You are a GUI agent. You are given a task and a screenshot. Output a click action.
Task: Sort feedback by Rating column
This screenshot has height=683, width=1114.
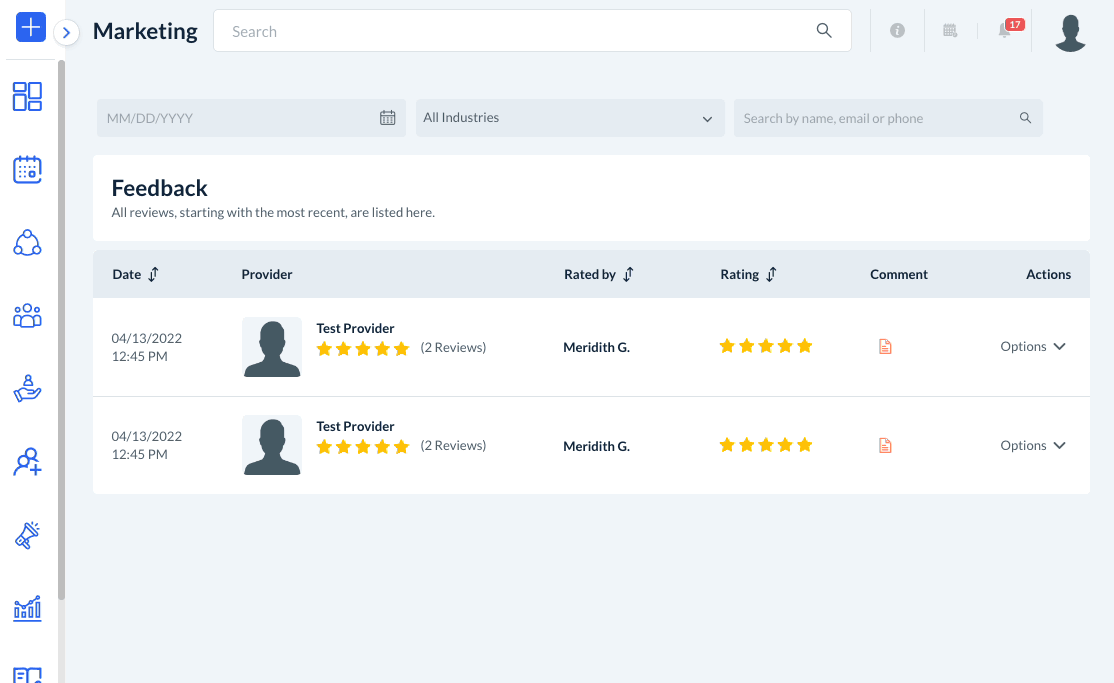771,274
